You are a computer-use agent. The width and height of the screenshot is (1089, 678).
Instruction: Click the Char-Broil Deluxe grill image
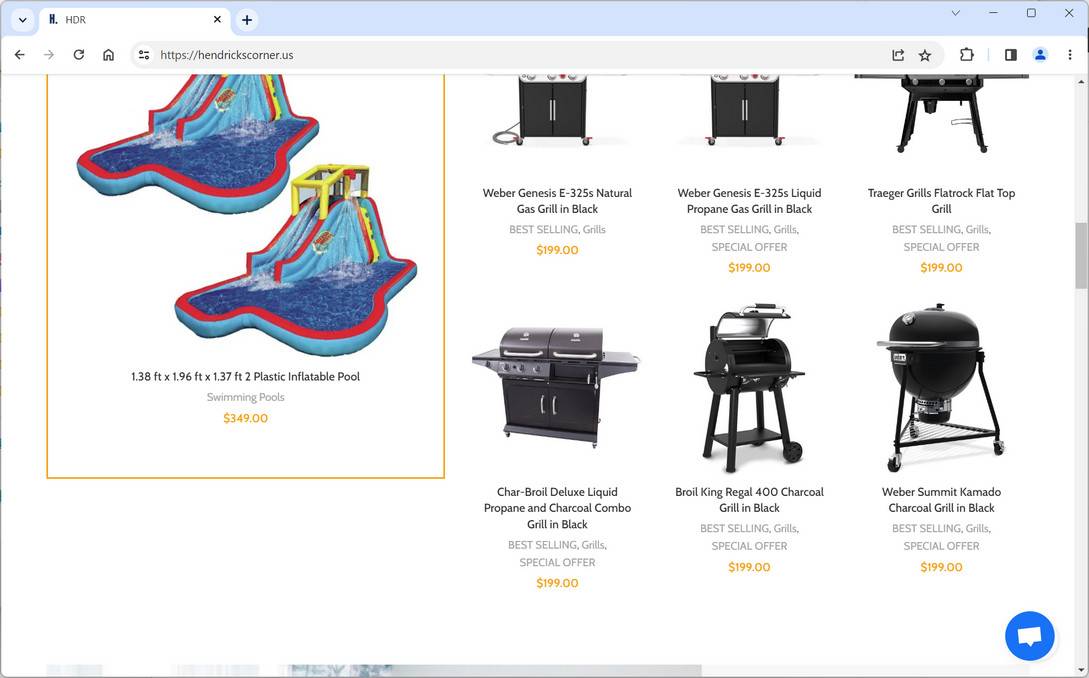(x=556, y=387)
